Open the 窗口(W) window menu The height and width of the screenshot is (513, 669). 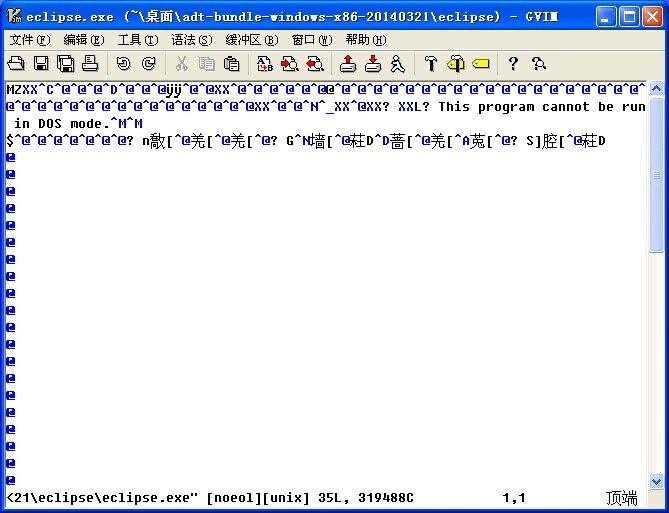[310, 40]
